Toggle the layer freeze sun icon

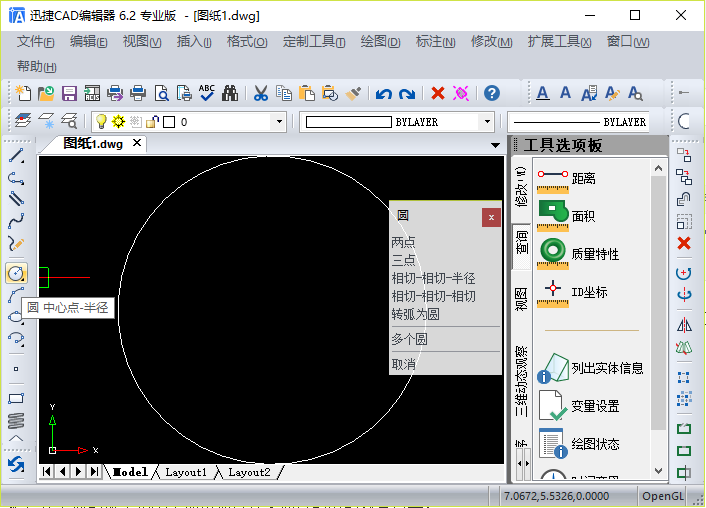(x=118, y=122)
